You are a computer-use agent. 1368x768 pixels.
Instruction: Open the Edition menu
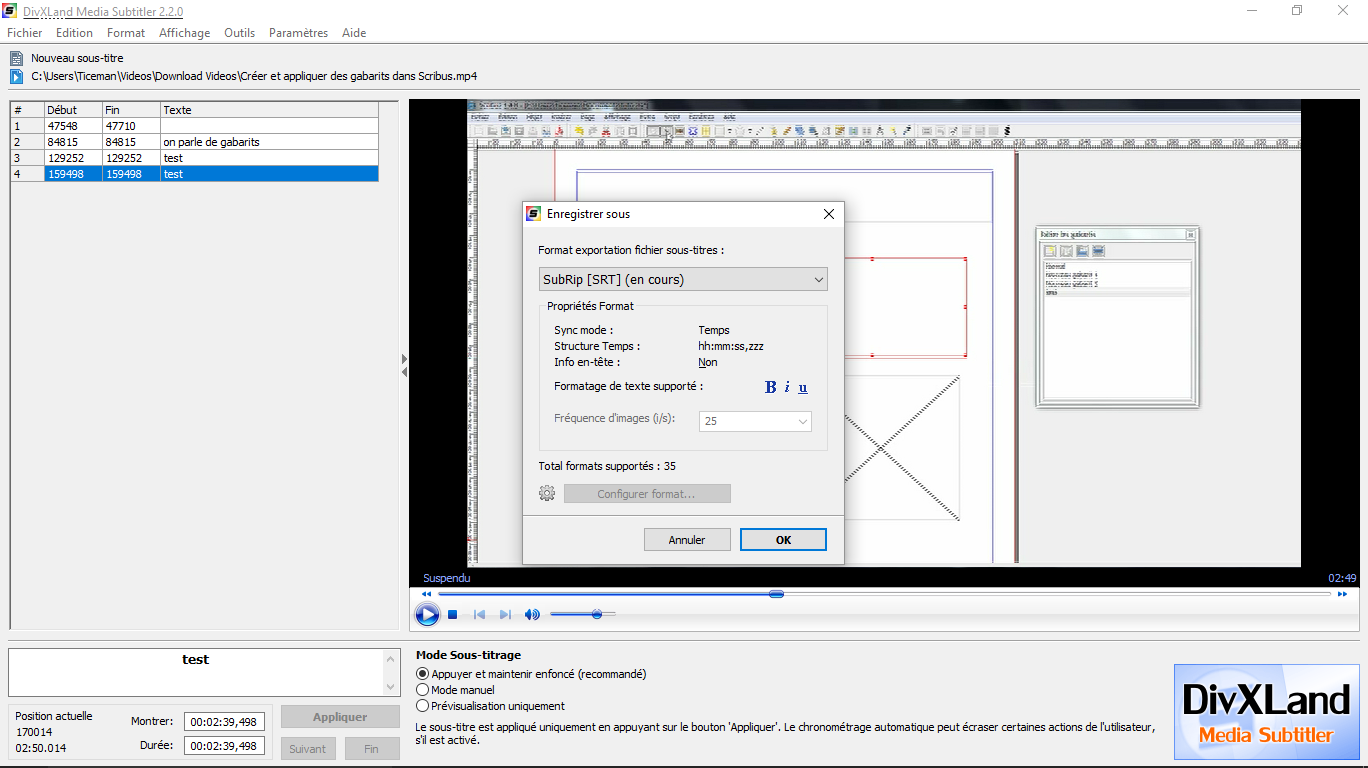(x=74, y=33)
